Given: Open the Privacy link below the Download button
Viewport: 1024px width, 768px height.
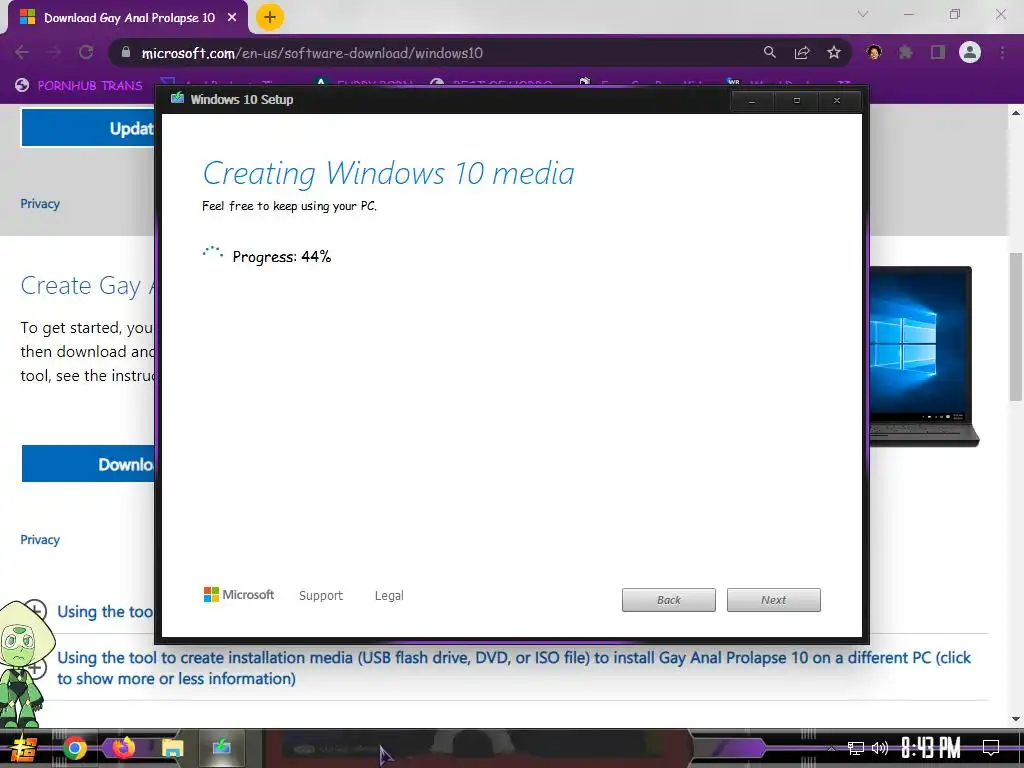Looking at the screenshot, I should click(x=40, y=539).
